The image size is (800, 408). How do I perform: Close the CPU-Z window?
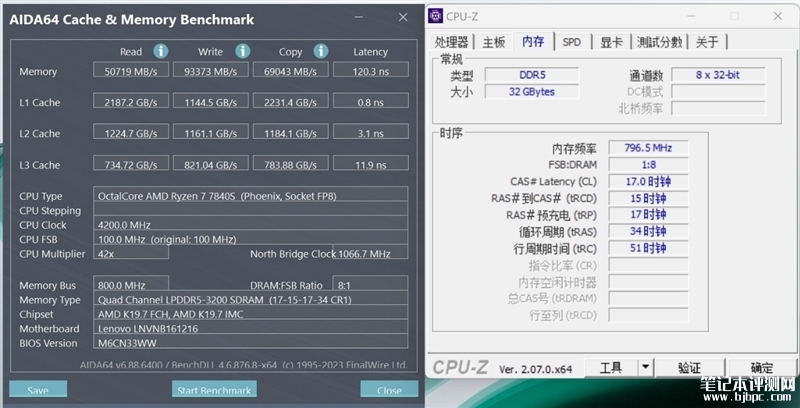[778, 16]
